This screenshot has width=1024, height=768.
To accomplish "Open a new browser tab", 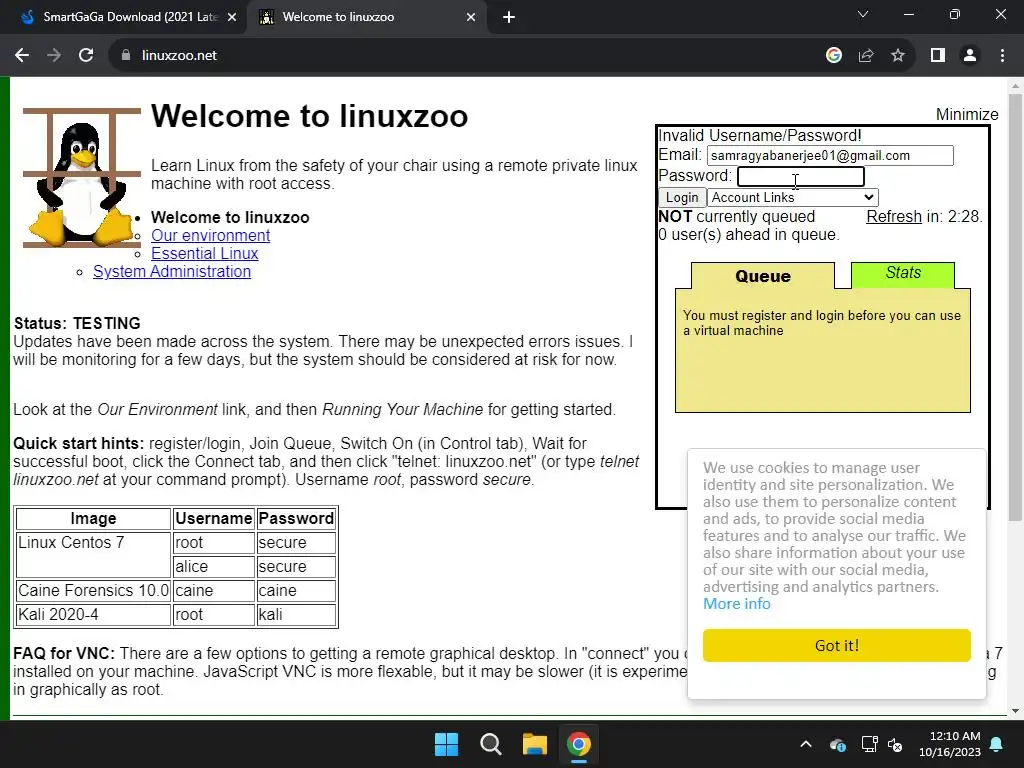I will point(509,17).
